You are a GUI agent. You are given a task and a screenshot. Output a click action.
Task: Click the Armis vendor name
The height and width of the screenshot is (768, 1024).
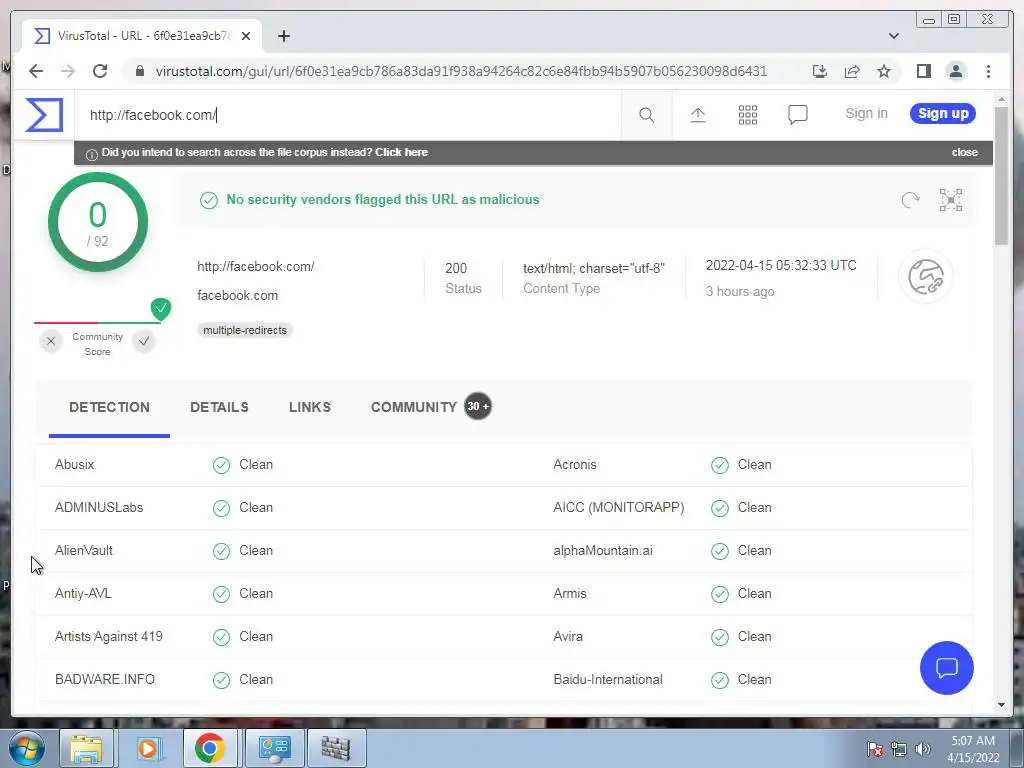pyautogui.click(x=569, y=594)
